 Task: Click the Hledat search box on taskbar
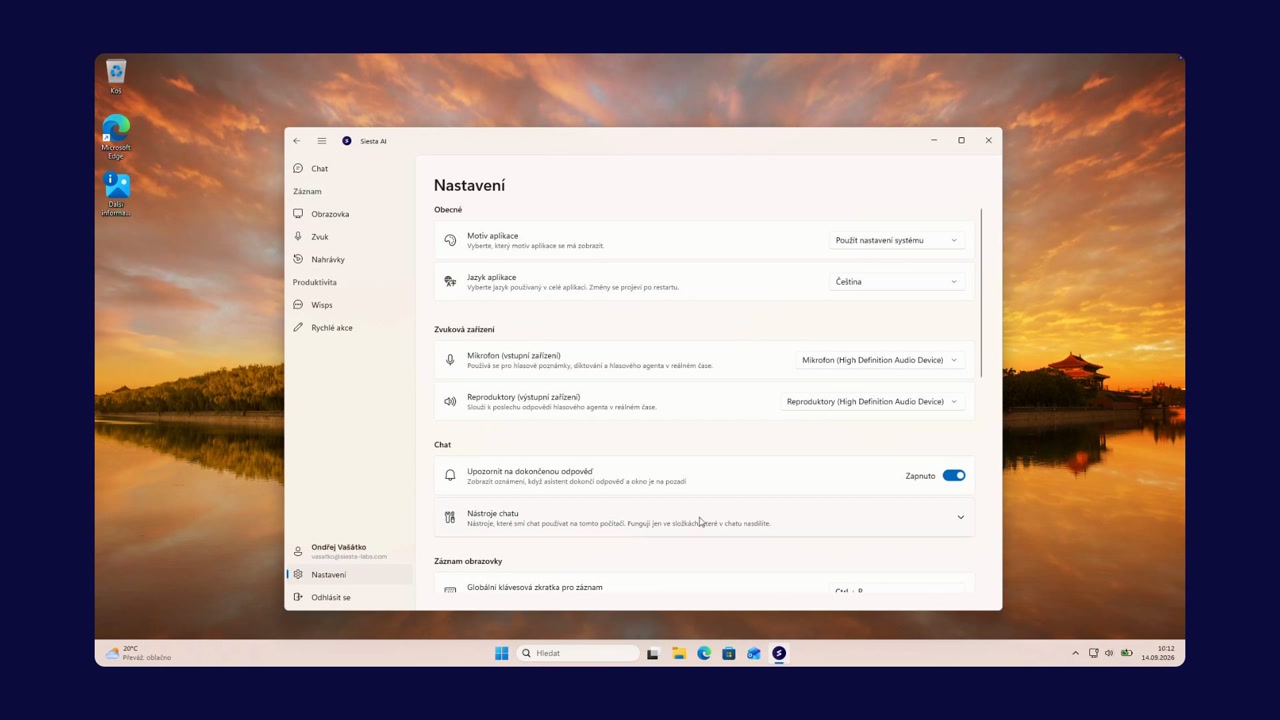[578, 654]
